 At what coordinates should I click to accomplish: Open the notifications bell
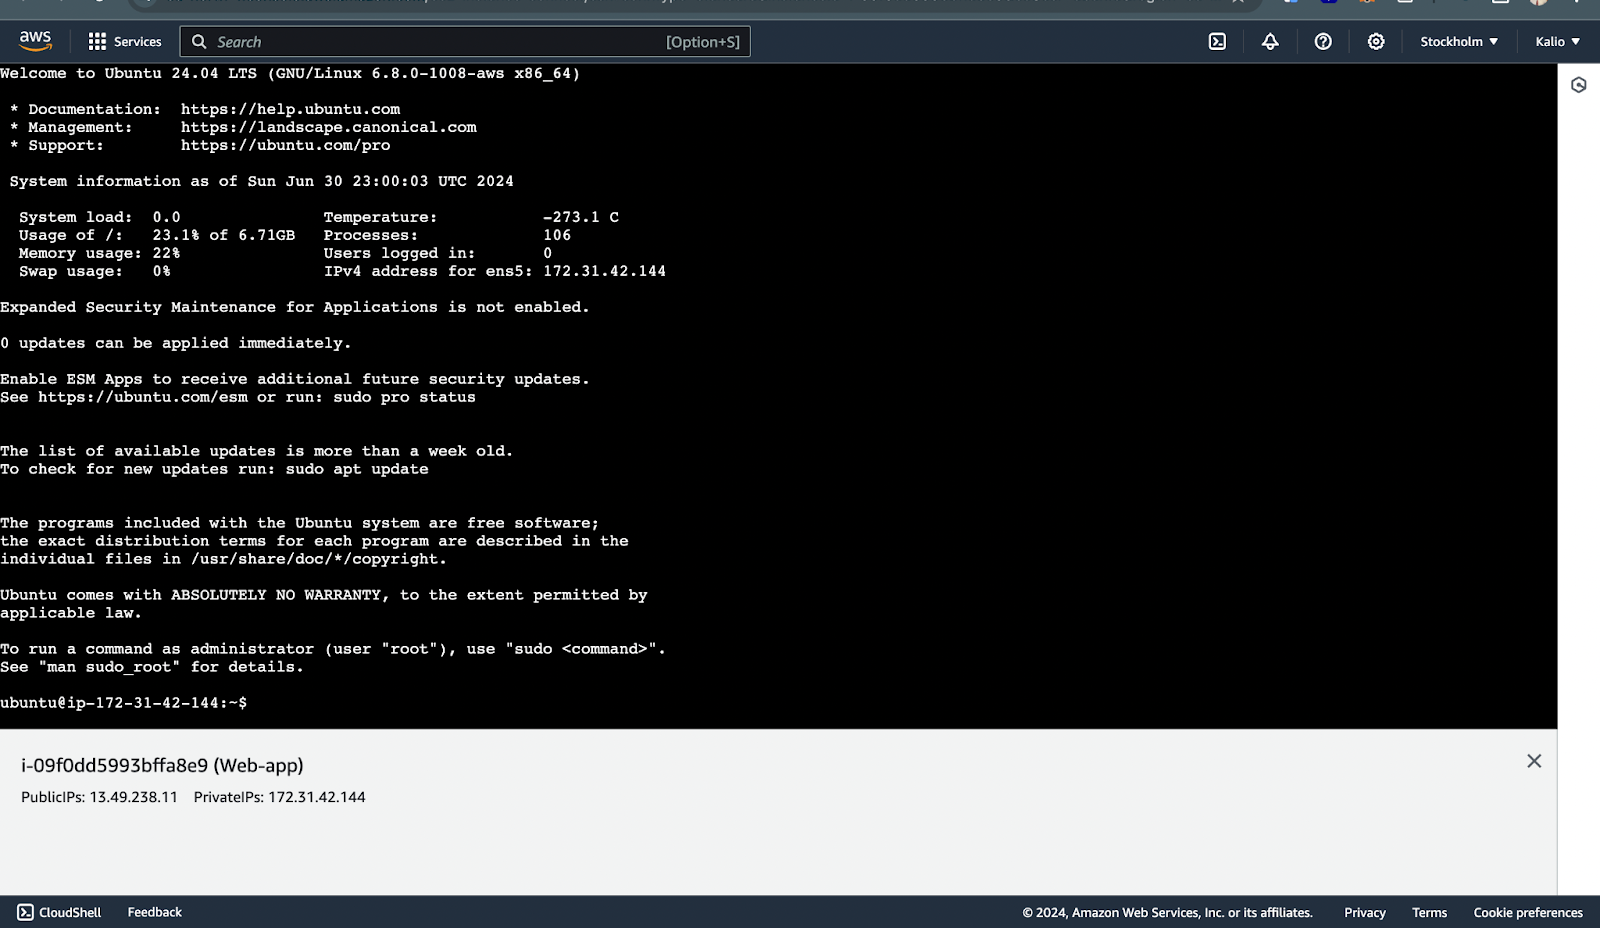pos(1270,41)
